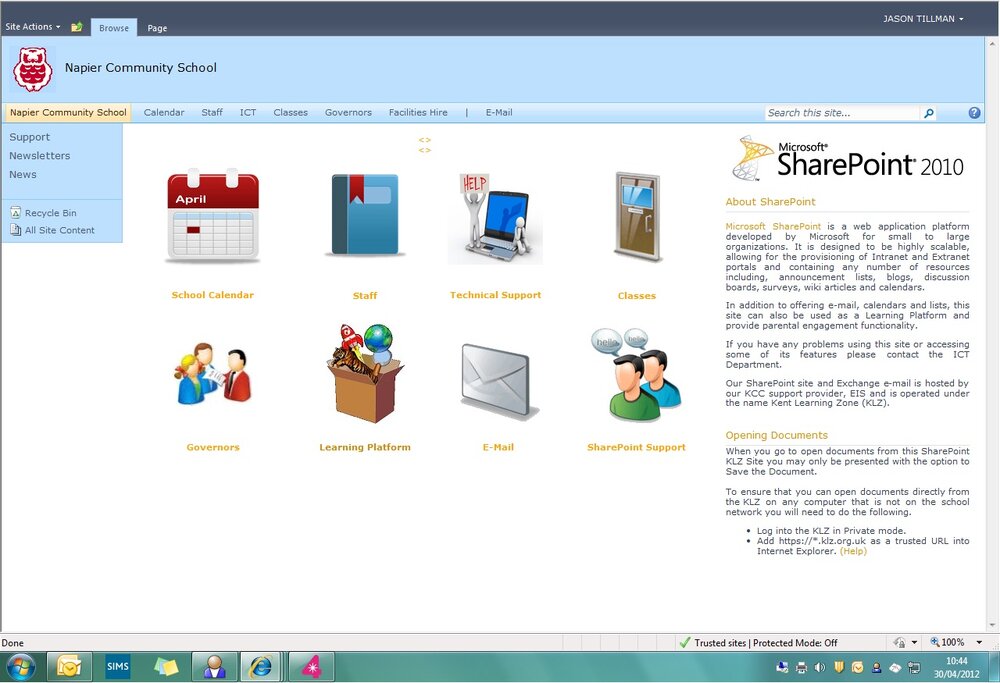Viewport: 1000px width, 683px height.
Task: Switch to Internet Explorer in taskbar
Action: tap(261, 667)
